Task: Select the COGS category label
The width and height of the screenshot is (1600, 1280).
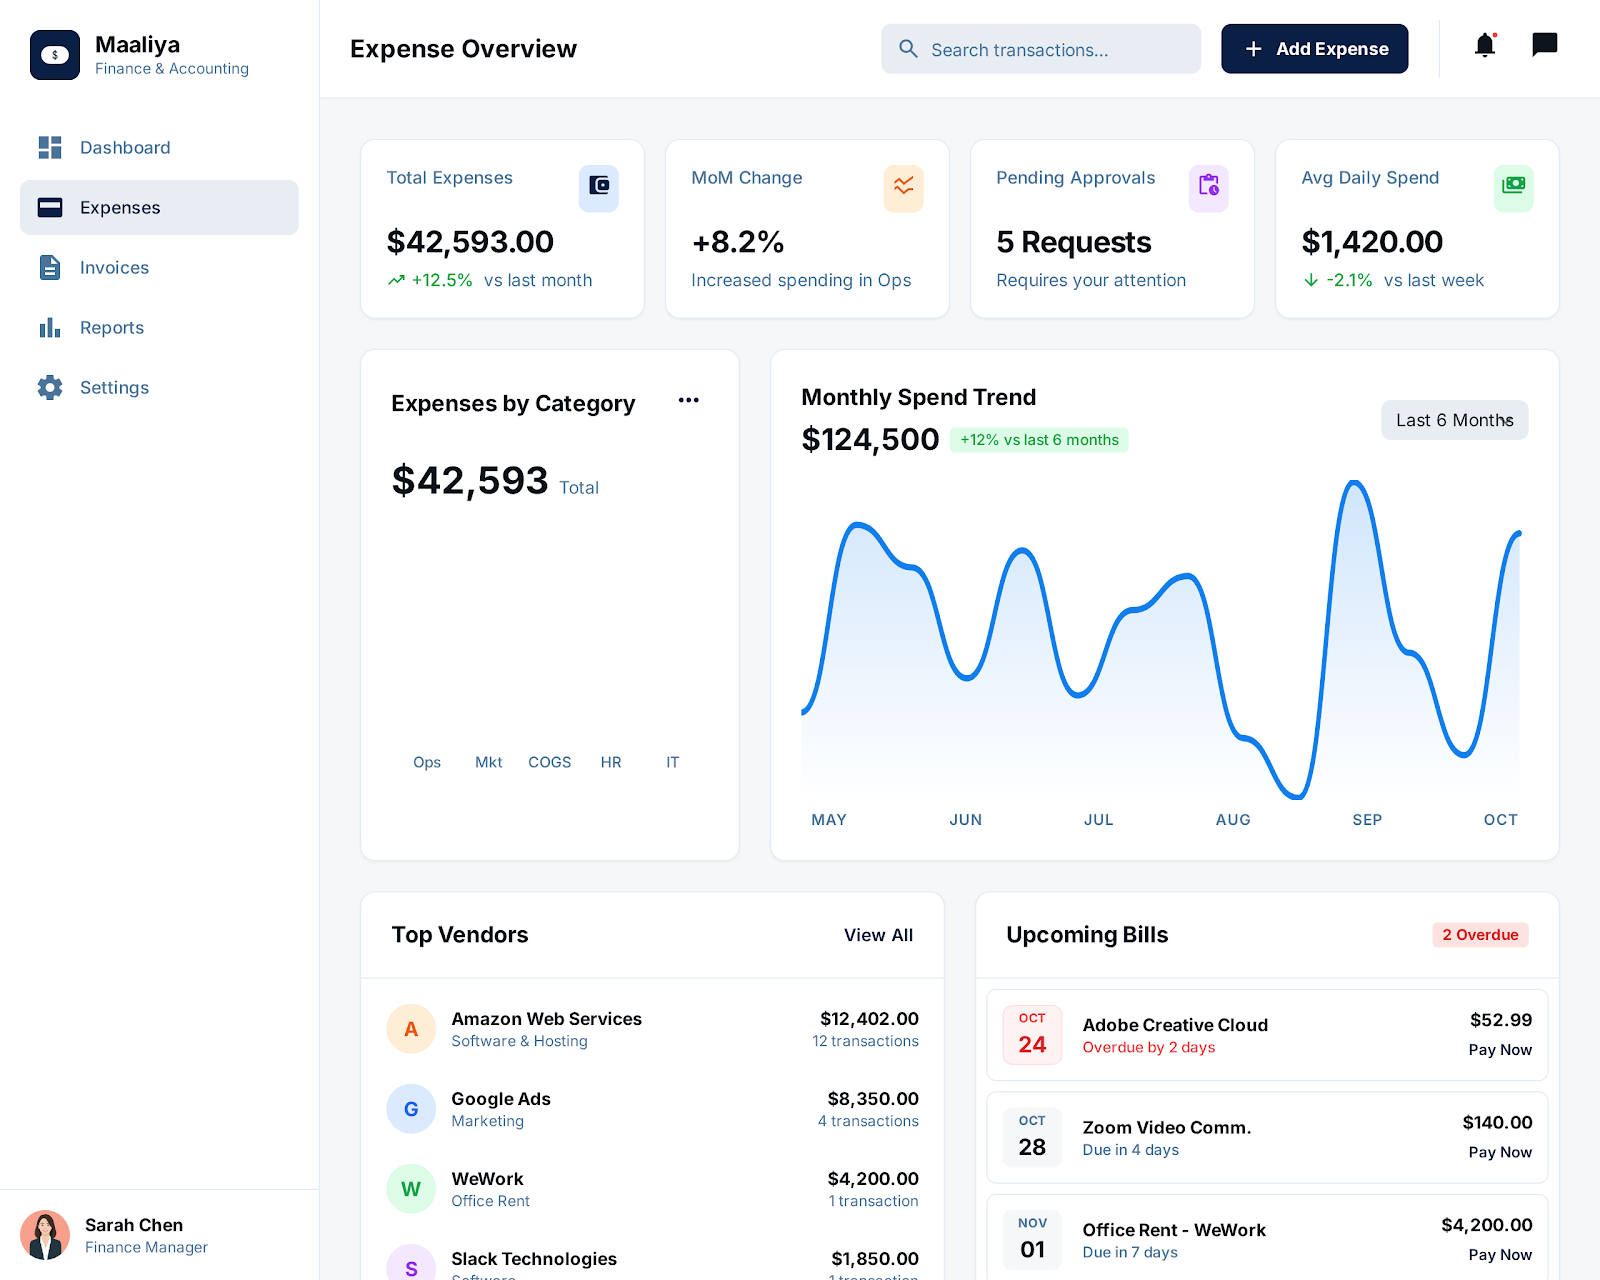Action: point(549,762)
